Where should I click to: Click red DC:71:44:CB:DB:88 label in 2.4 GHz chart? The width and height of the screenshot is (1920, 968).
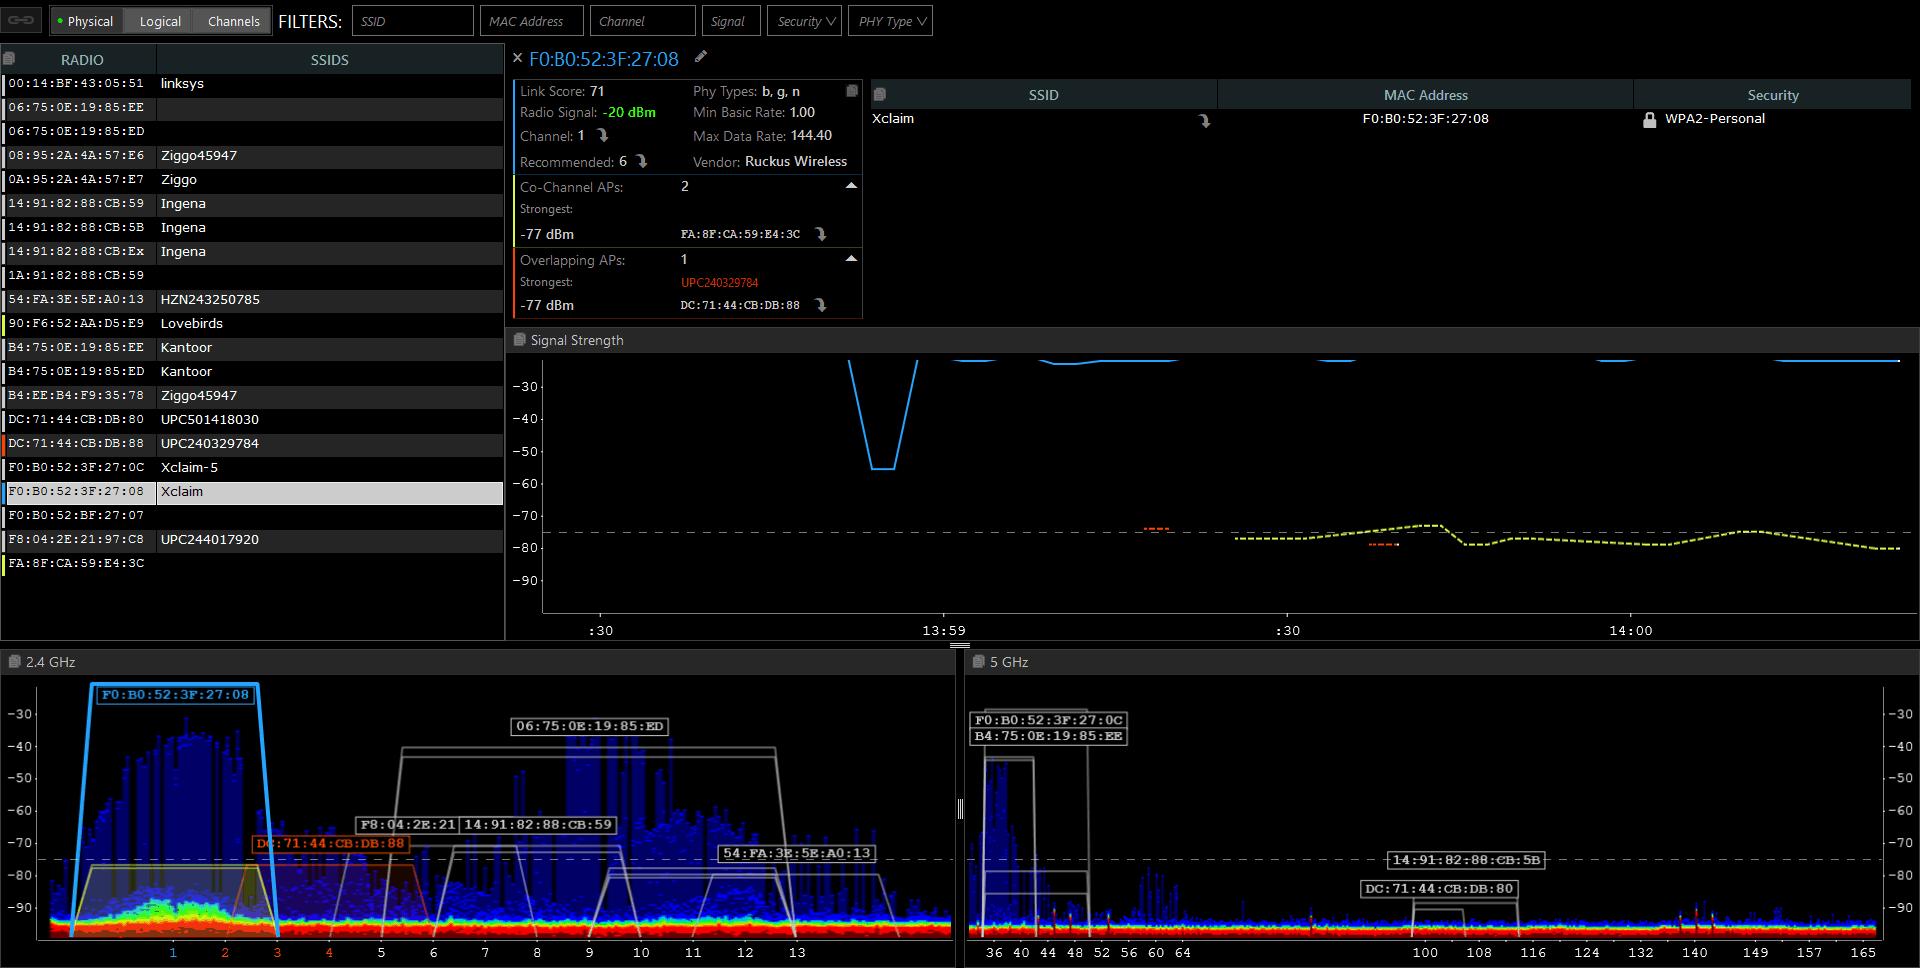pos(330,843)
